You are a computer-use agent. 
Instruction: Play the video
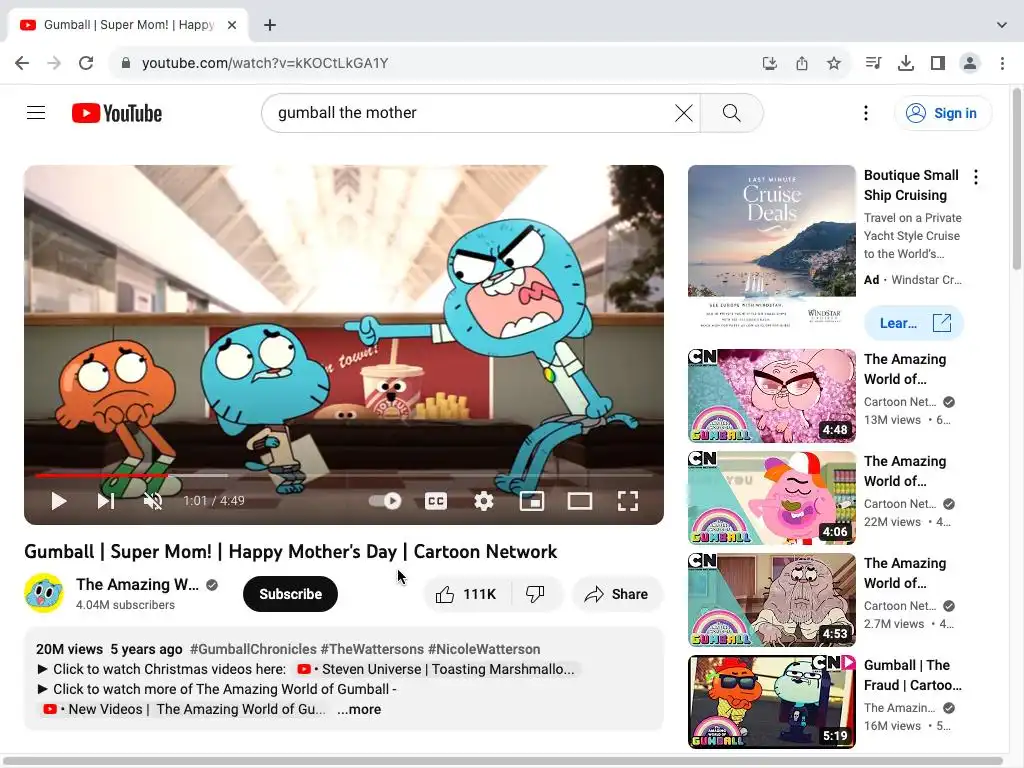click(59, 501)
